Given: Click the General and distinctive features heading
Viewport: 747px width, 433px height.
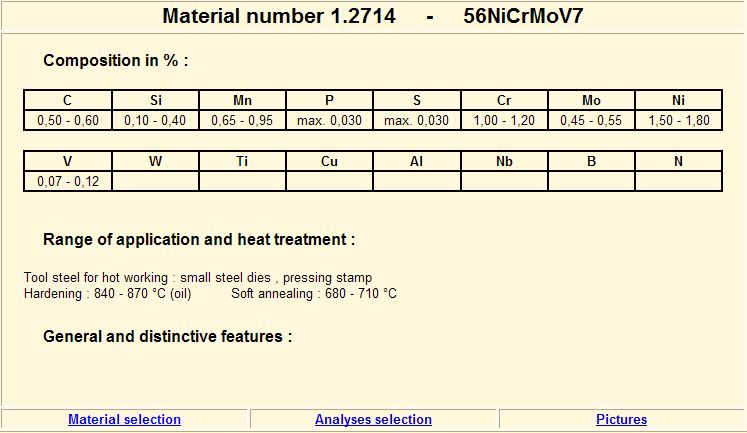Looking at the screenshot, I should [168, 336].
